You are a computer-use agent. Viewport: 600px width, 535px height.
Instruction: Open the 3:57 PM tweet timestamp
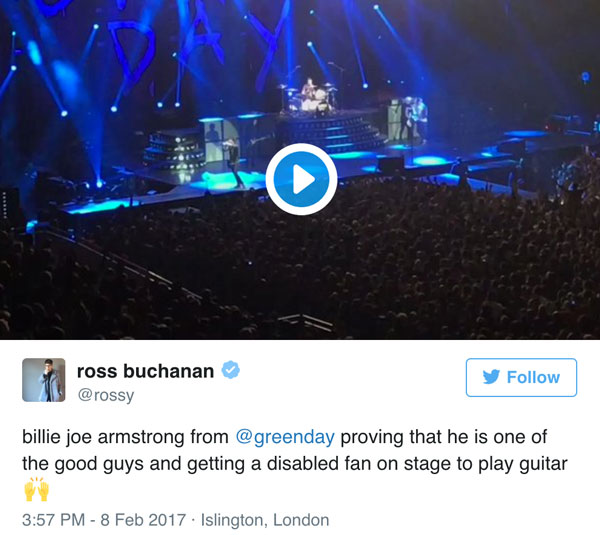click(x=54, y=520)
